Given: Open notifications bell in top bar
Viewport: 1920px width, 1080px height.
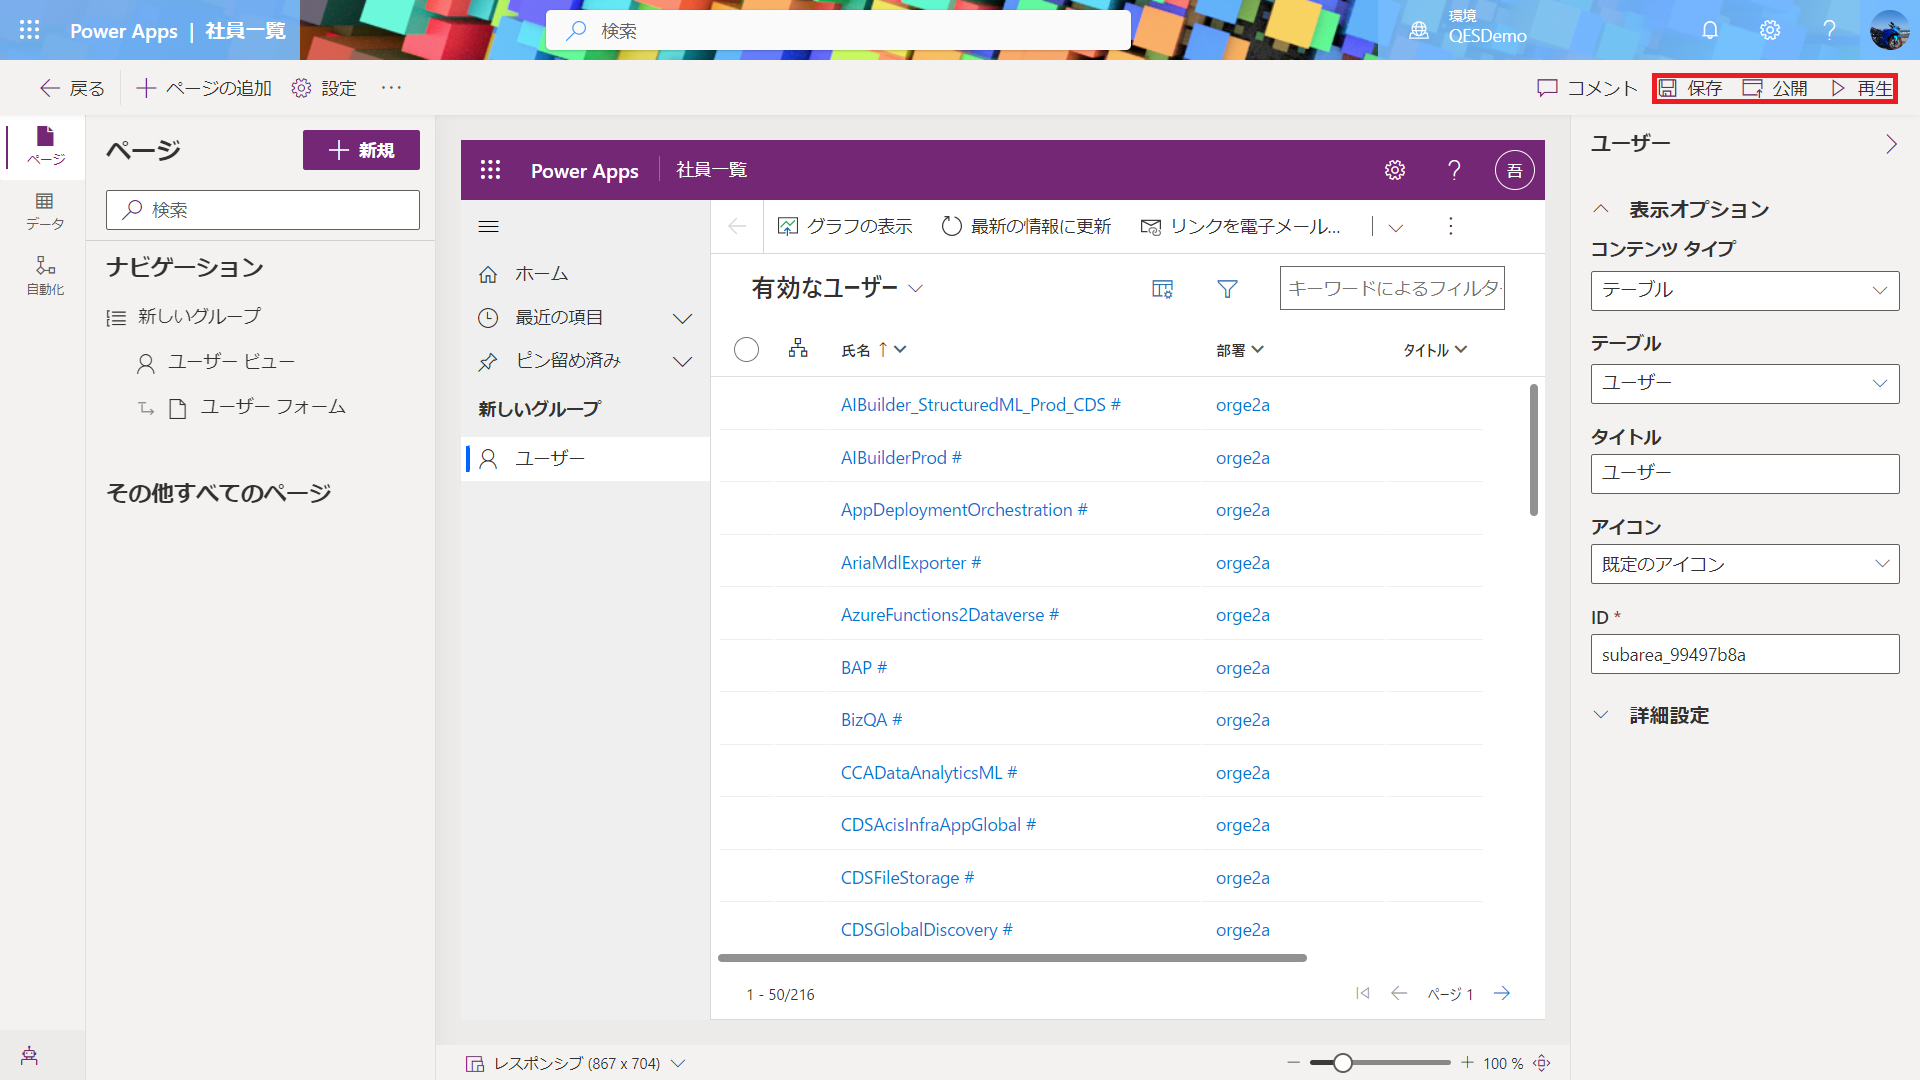Looking at the screenshot, I should (x=1710, y=30).
